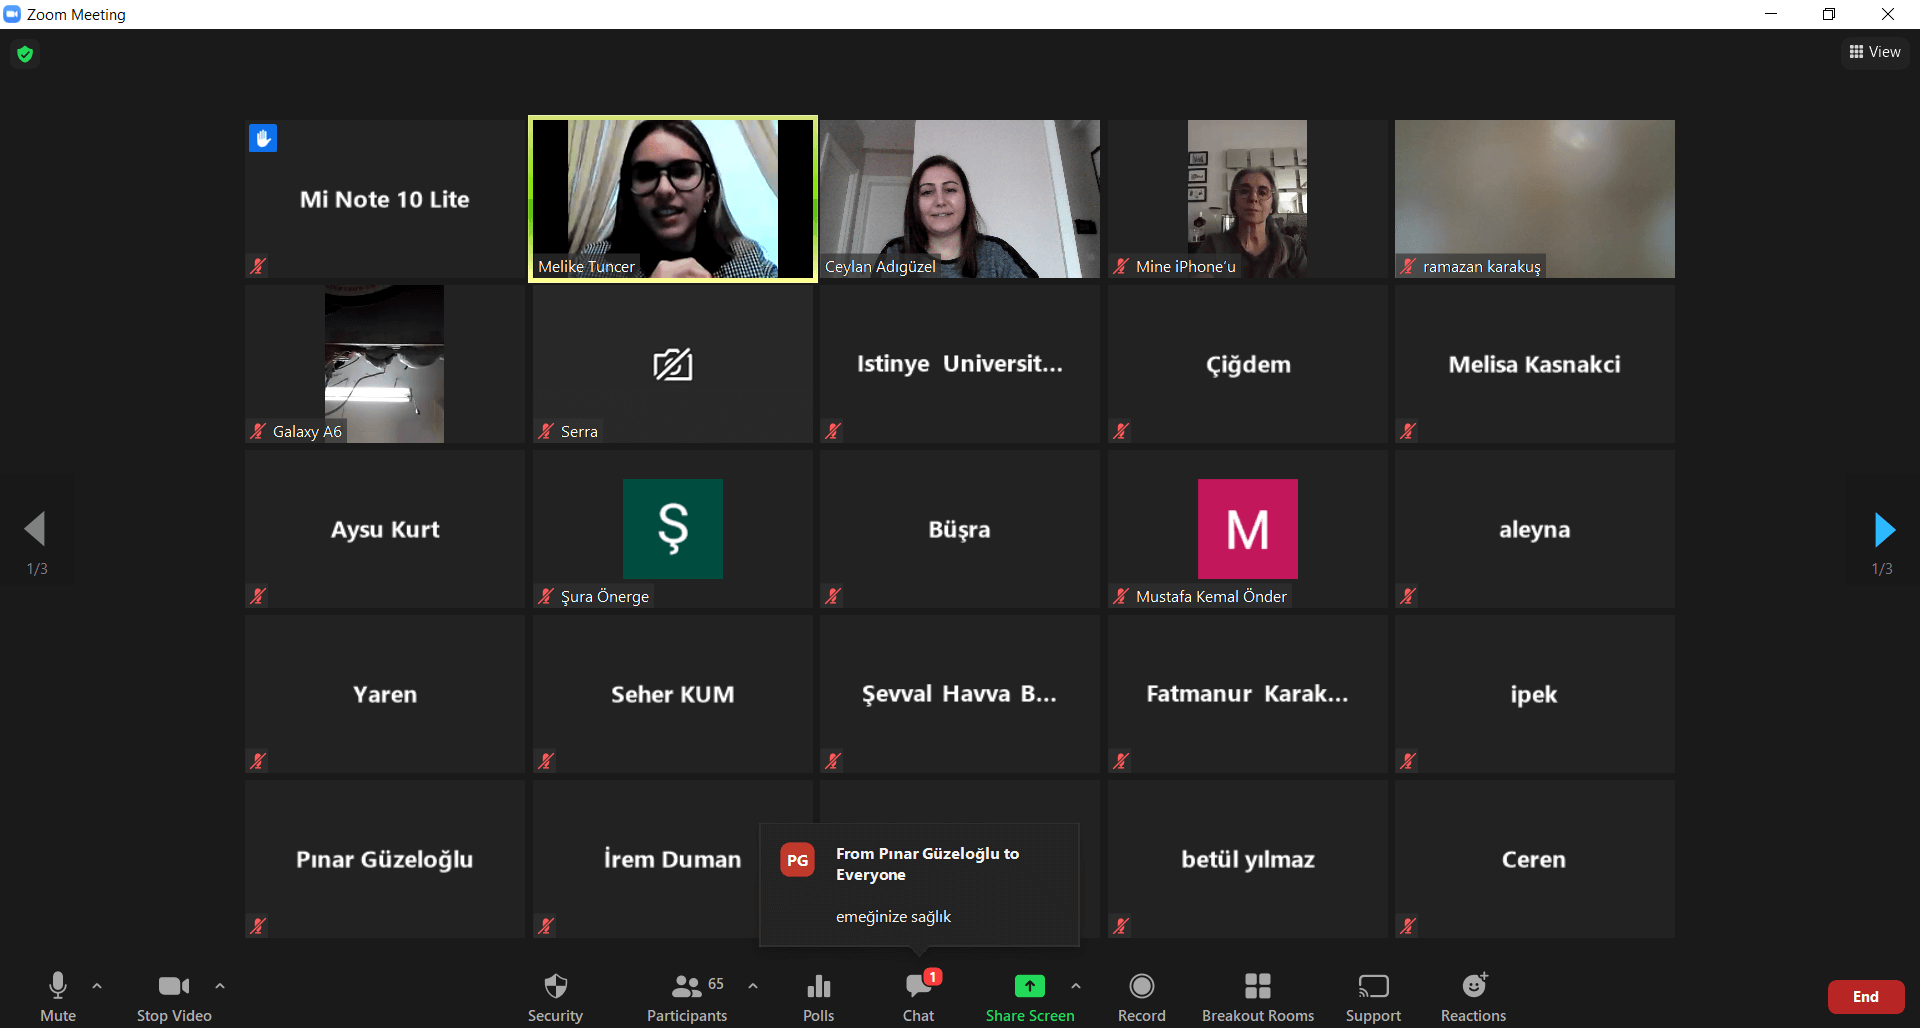Go to next page of participants
This screenshot has width=1920, height=1028.
(1884, 530)
